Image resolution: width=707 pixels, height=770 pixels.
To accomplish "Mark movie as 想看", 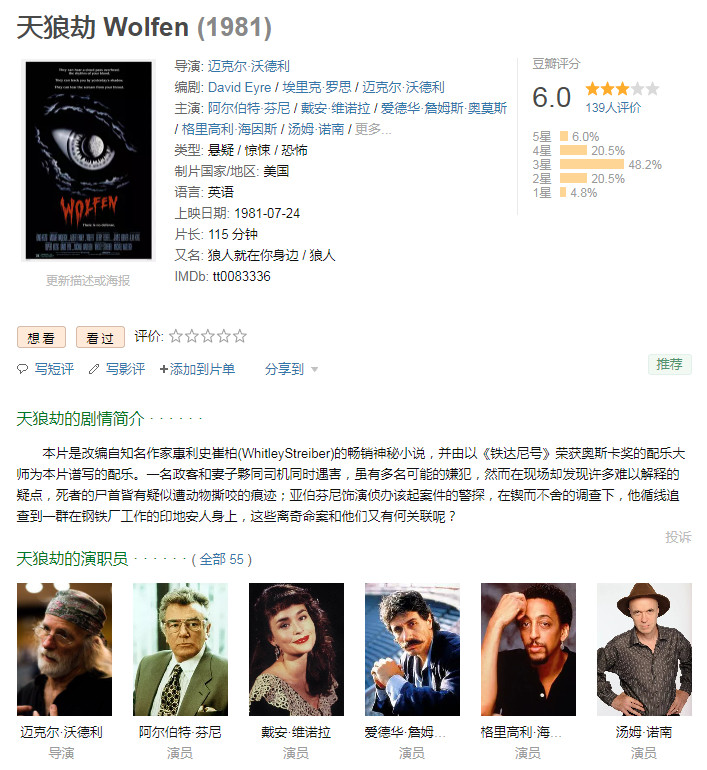I will point(41,337).
